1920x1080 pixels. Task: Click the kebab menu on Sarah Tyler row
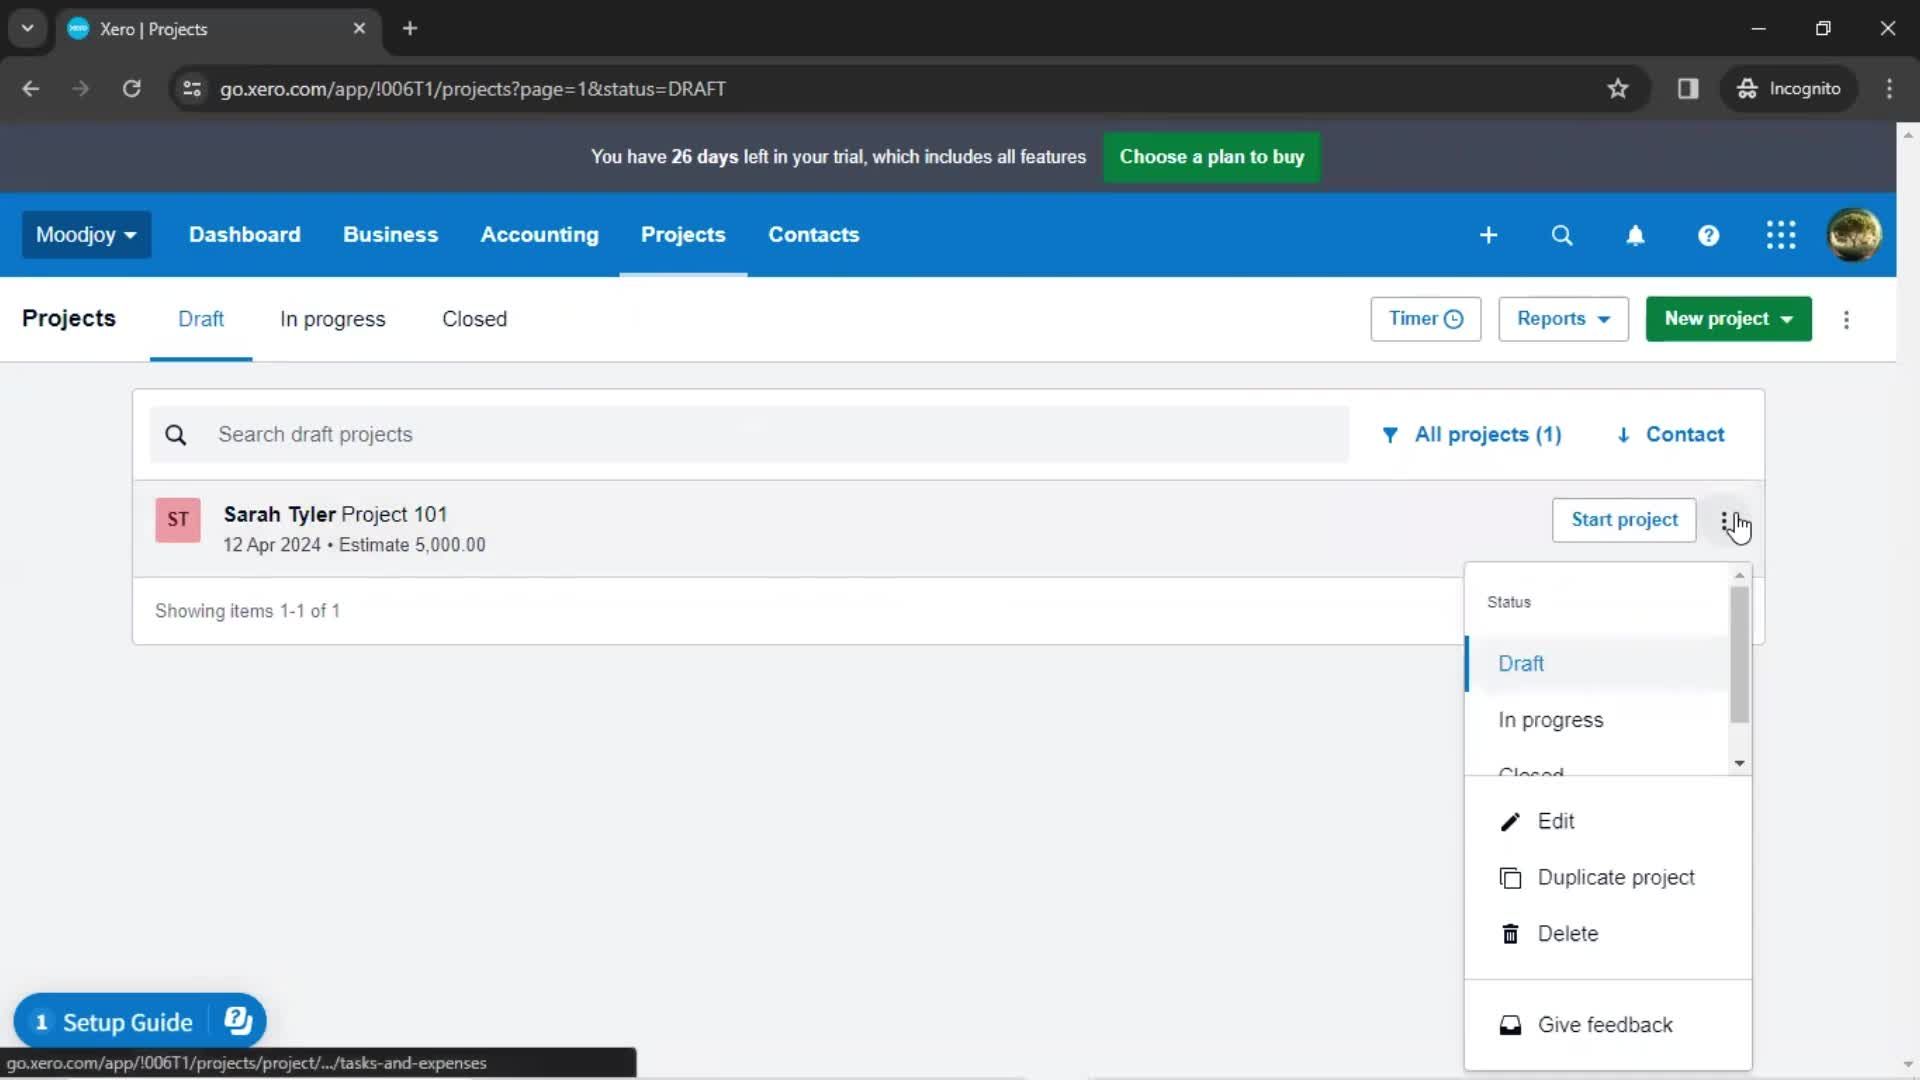pyautogui.click(x=1725, y=520)
